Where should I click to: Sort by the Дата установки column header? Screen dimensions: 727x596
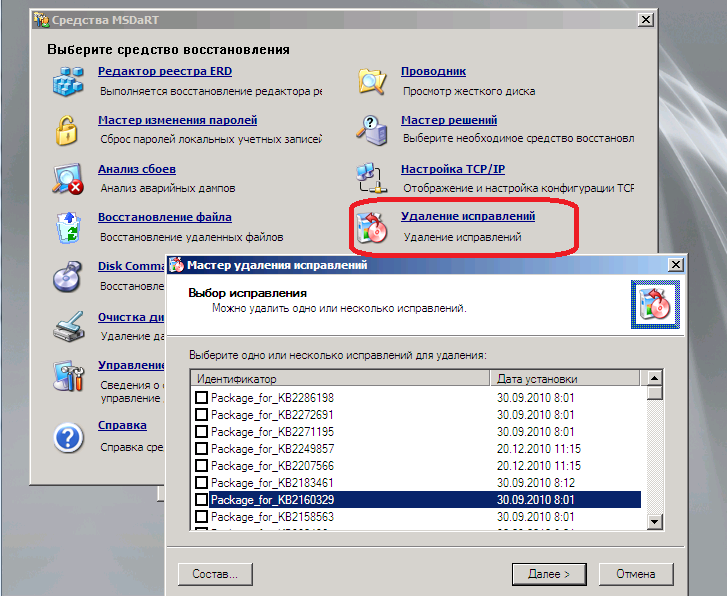tap(565, 378)
